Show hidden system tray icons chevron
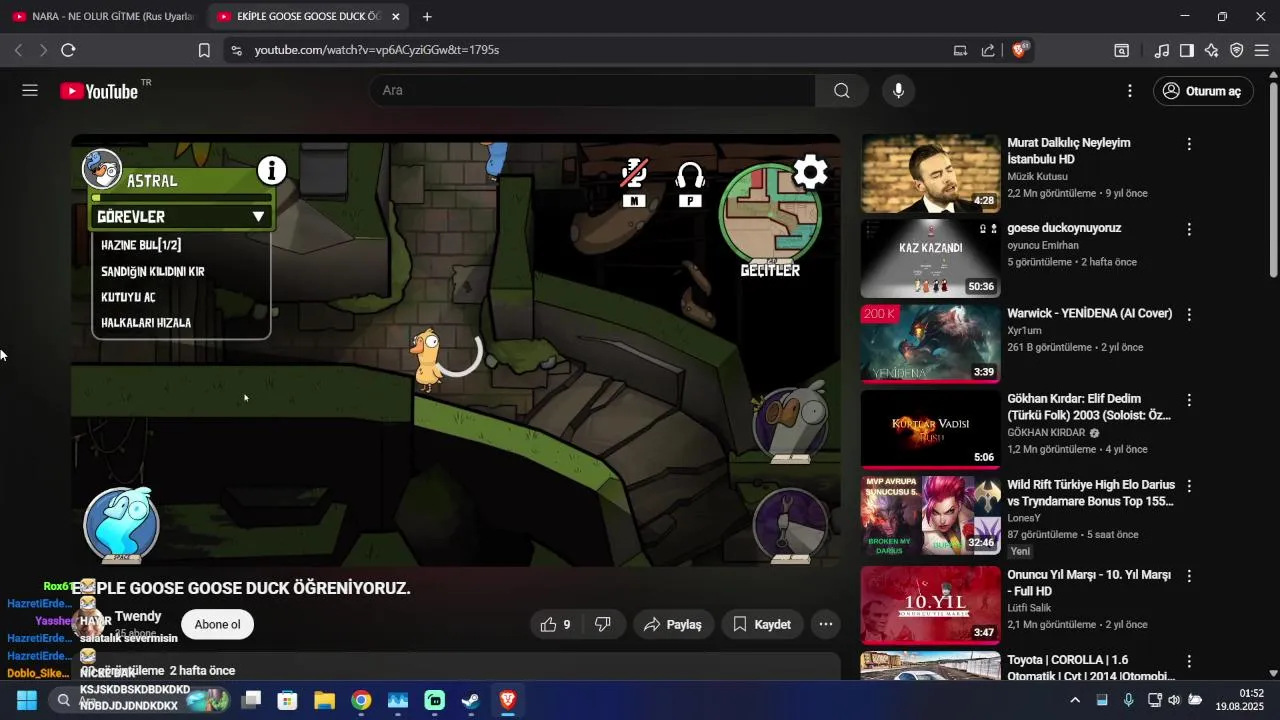This screenshot has height=720, width=1280. coord(1075,700)
